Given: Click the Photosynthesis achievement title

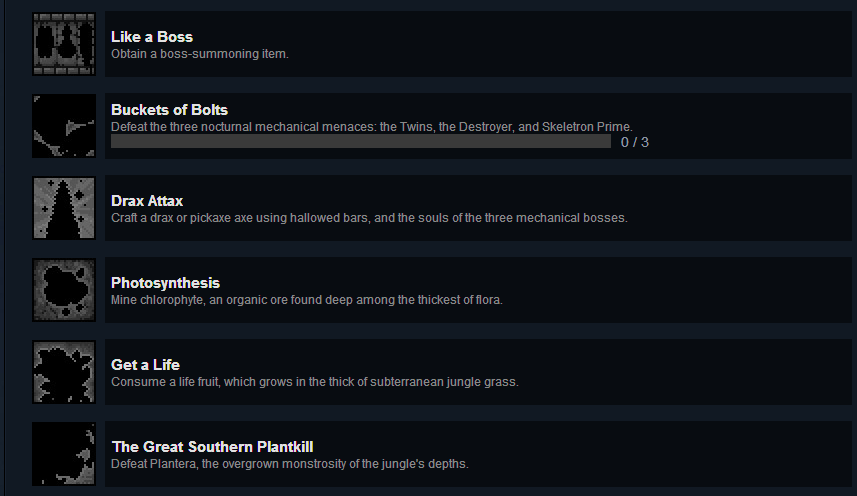Looking at the screenshot, I should click(x=165, y=283).
